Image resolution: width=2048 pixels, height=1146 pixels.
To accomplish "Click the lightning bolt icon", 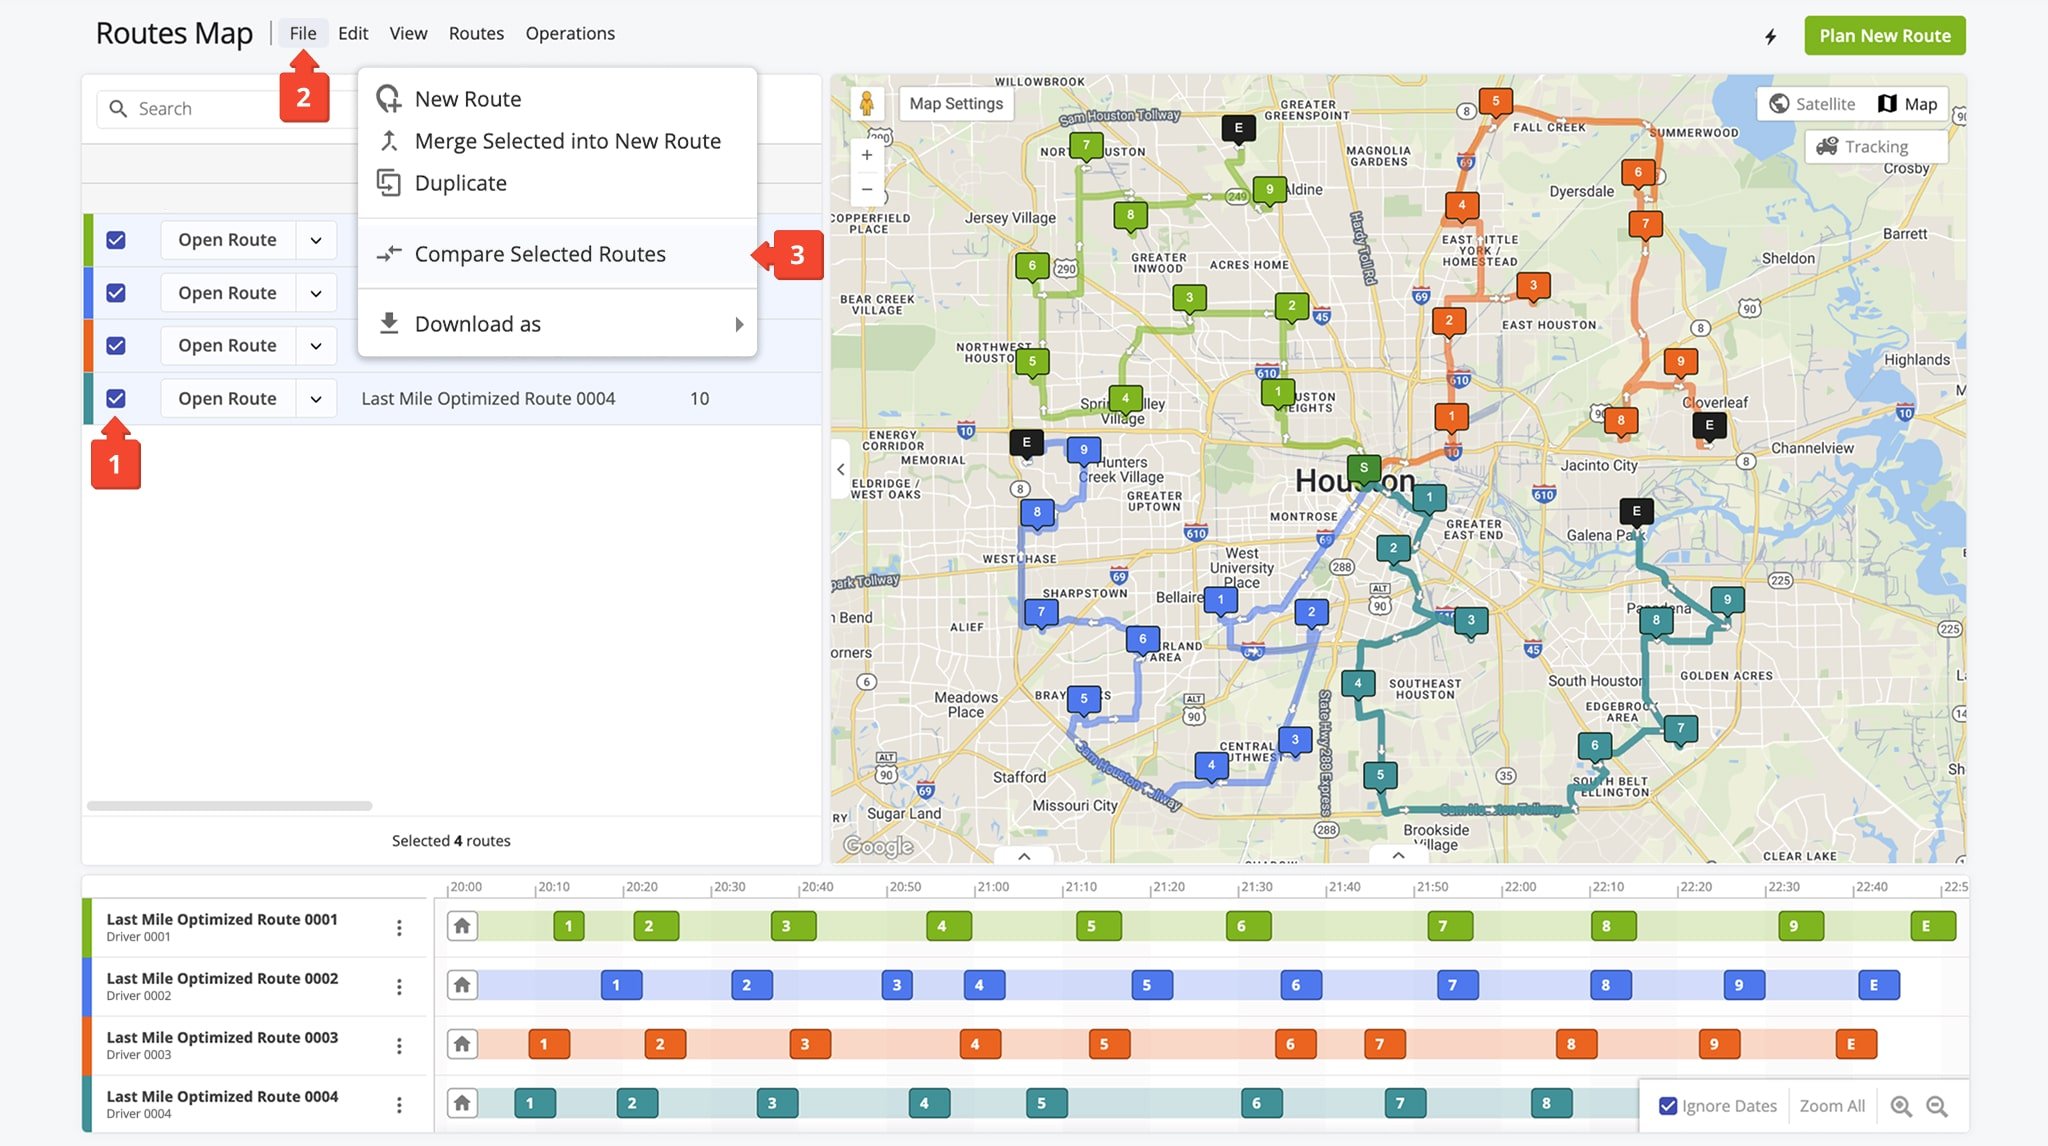I will (1770, 37).
